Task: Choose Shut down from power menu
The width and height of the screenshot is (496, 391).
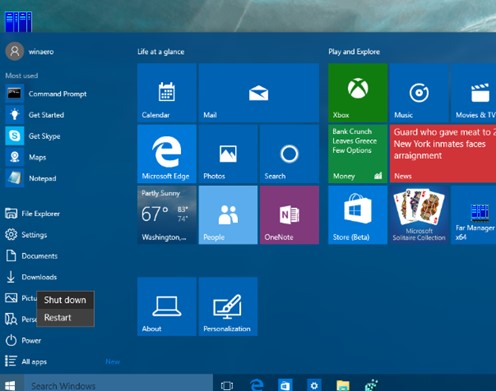Action: tap(65, 300)
